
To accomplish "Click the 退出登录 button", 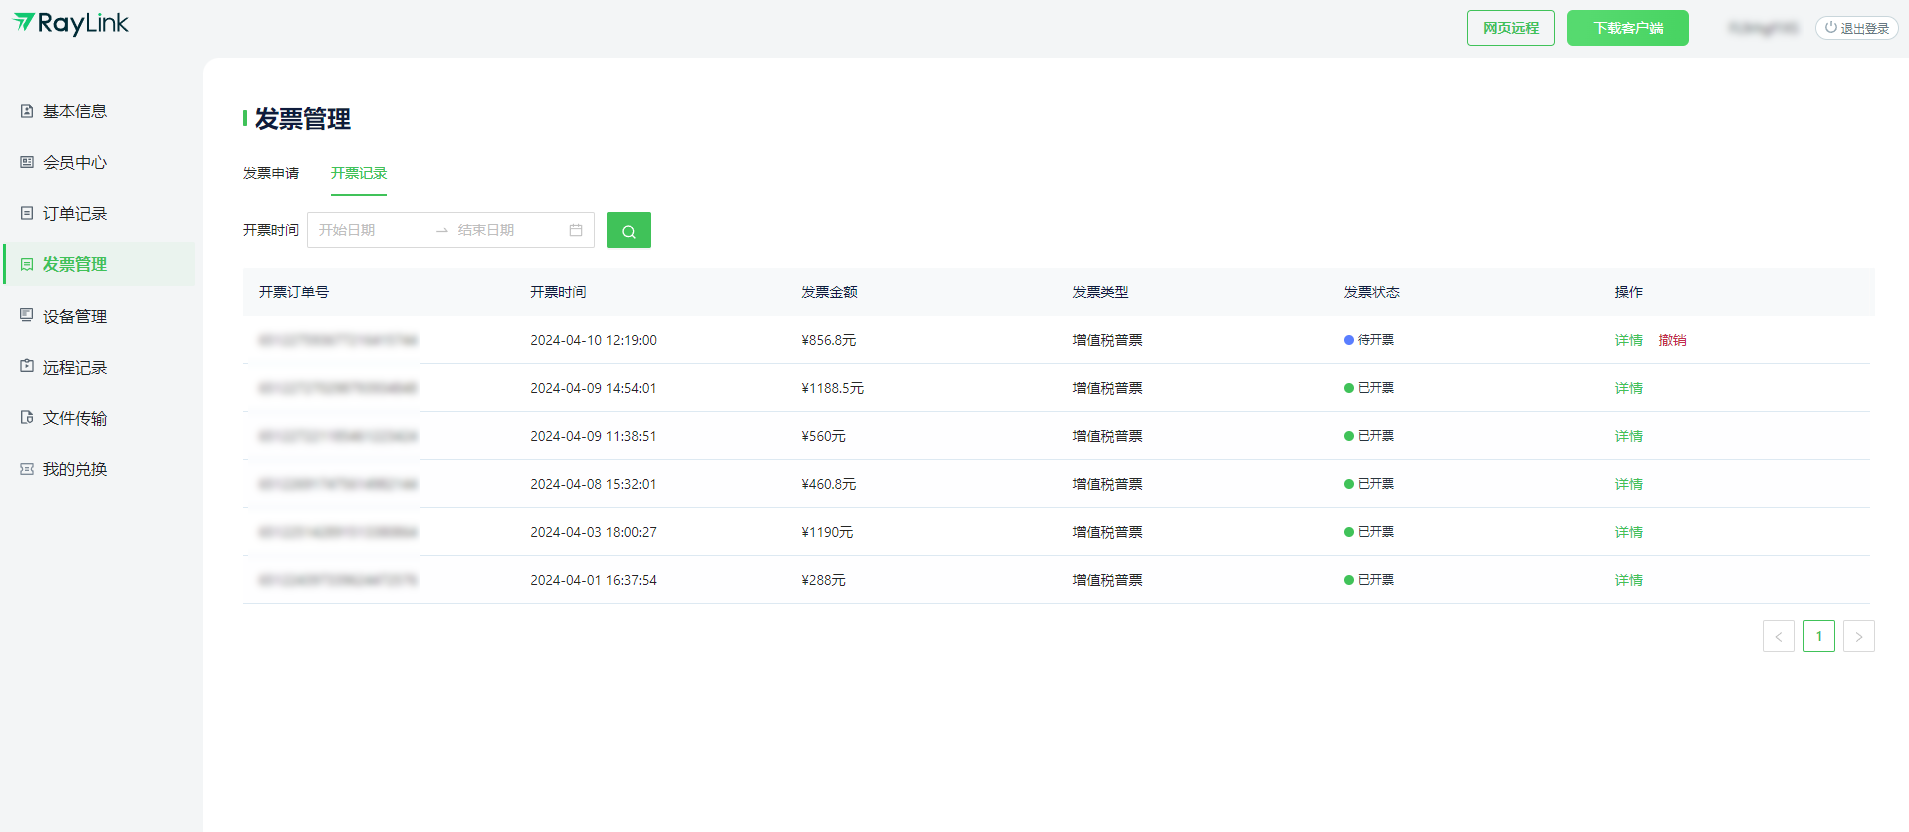I will point(1857,28).
